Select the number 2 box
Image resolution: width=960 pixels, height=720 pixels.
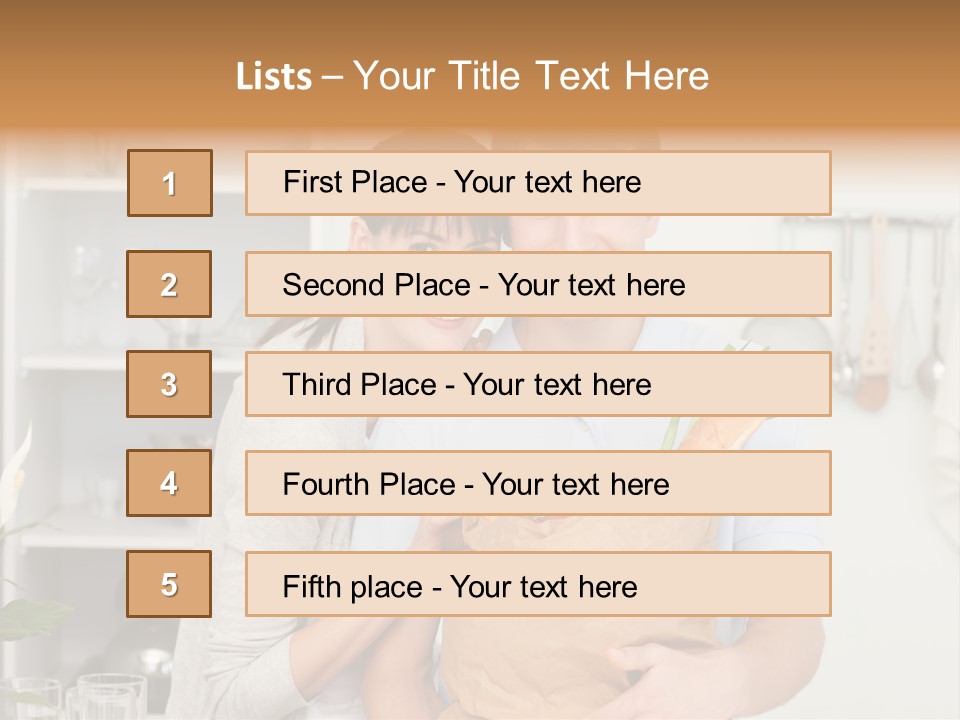(x=169, y=284)
